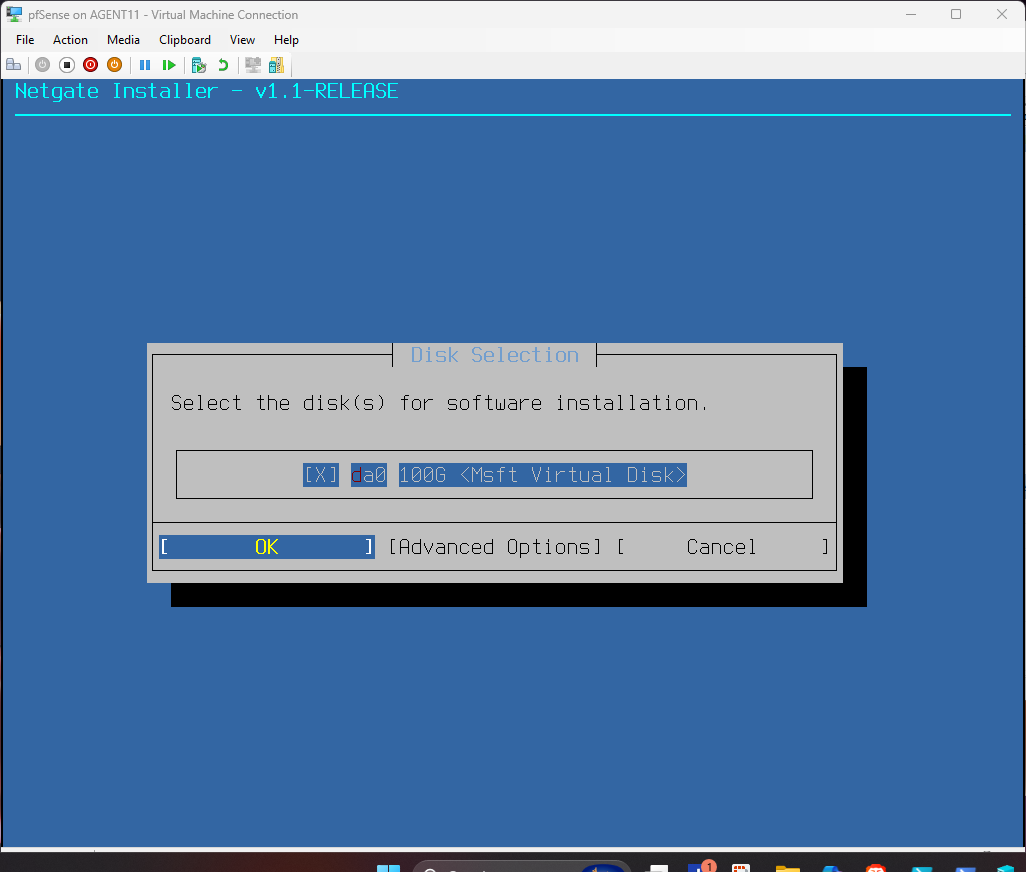Open the File menu
1026x872 pixels.
pos(25,40)
